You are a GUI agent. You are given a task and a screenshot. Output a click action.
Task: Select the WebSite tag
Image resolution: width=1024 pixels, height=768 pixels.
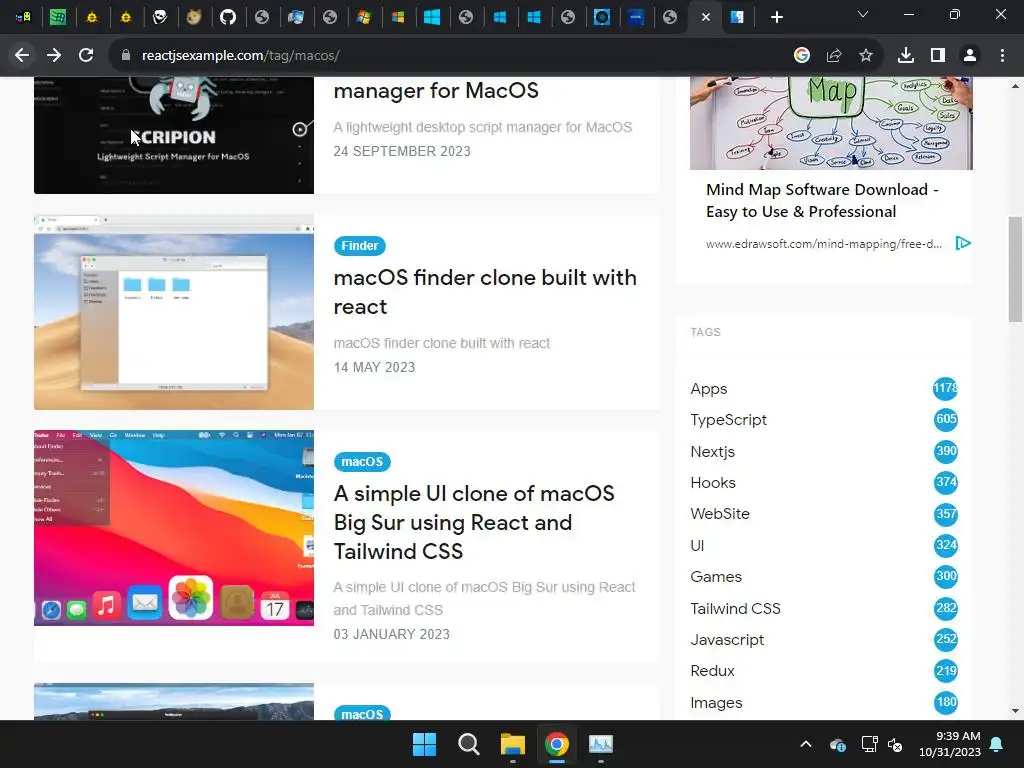[x=720, y=514]
